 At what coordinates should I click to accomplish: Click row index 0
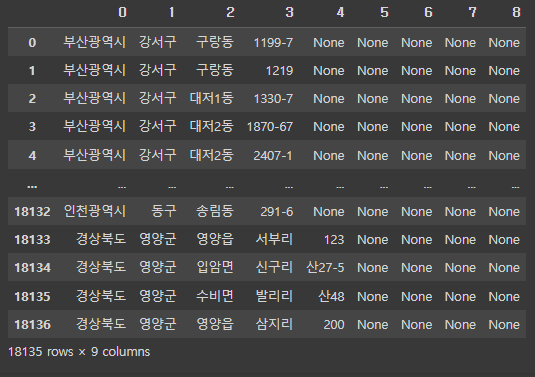click(32, 43)
